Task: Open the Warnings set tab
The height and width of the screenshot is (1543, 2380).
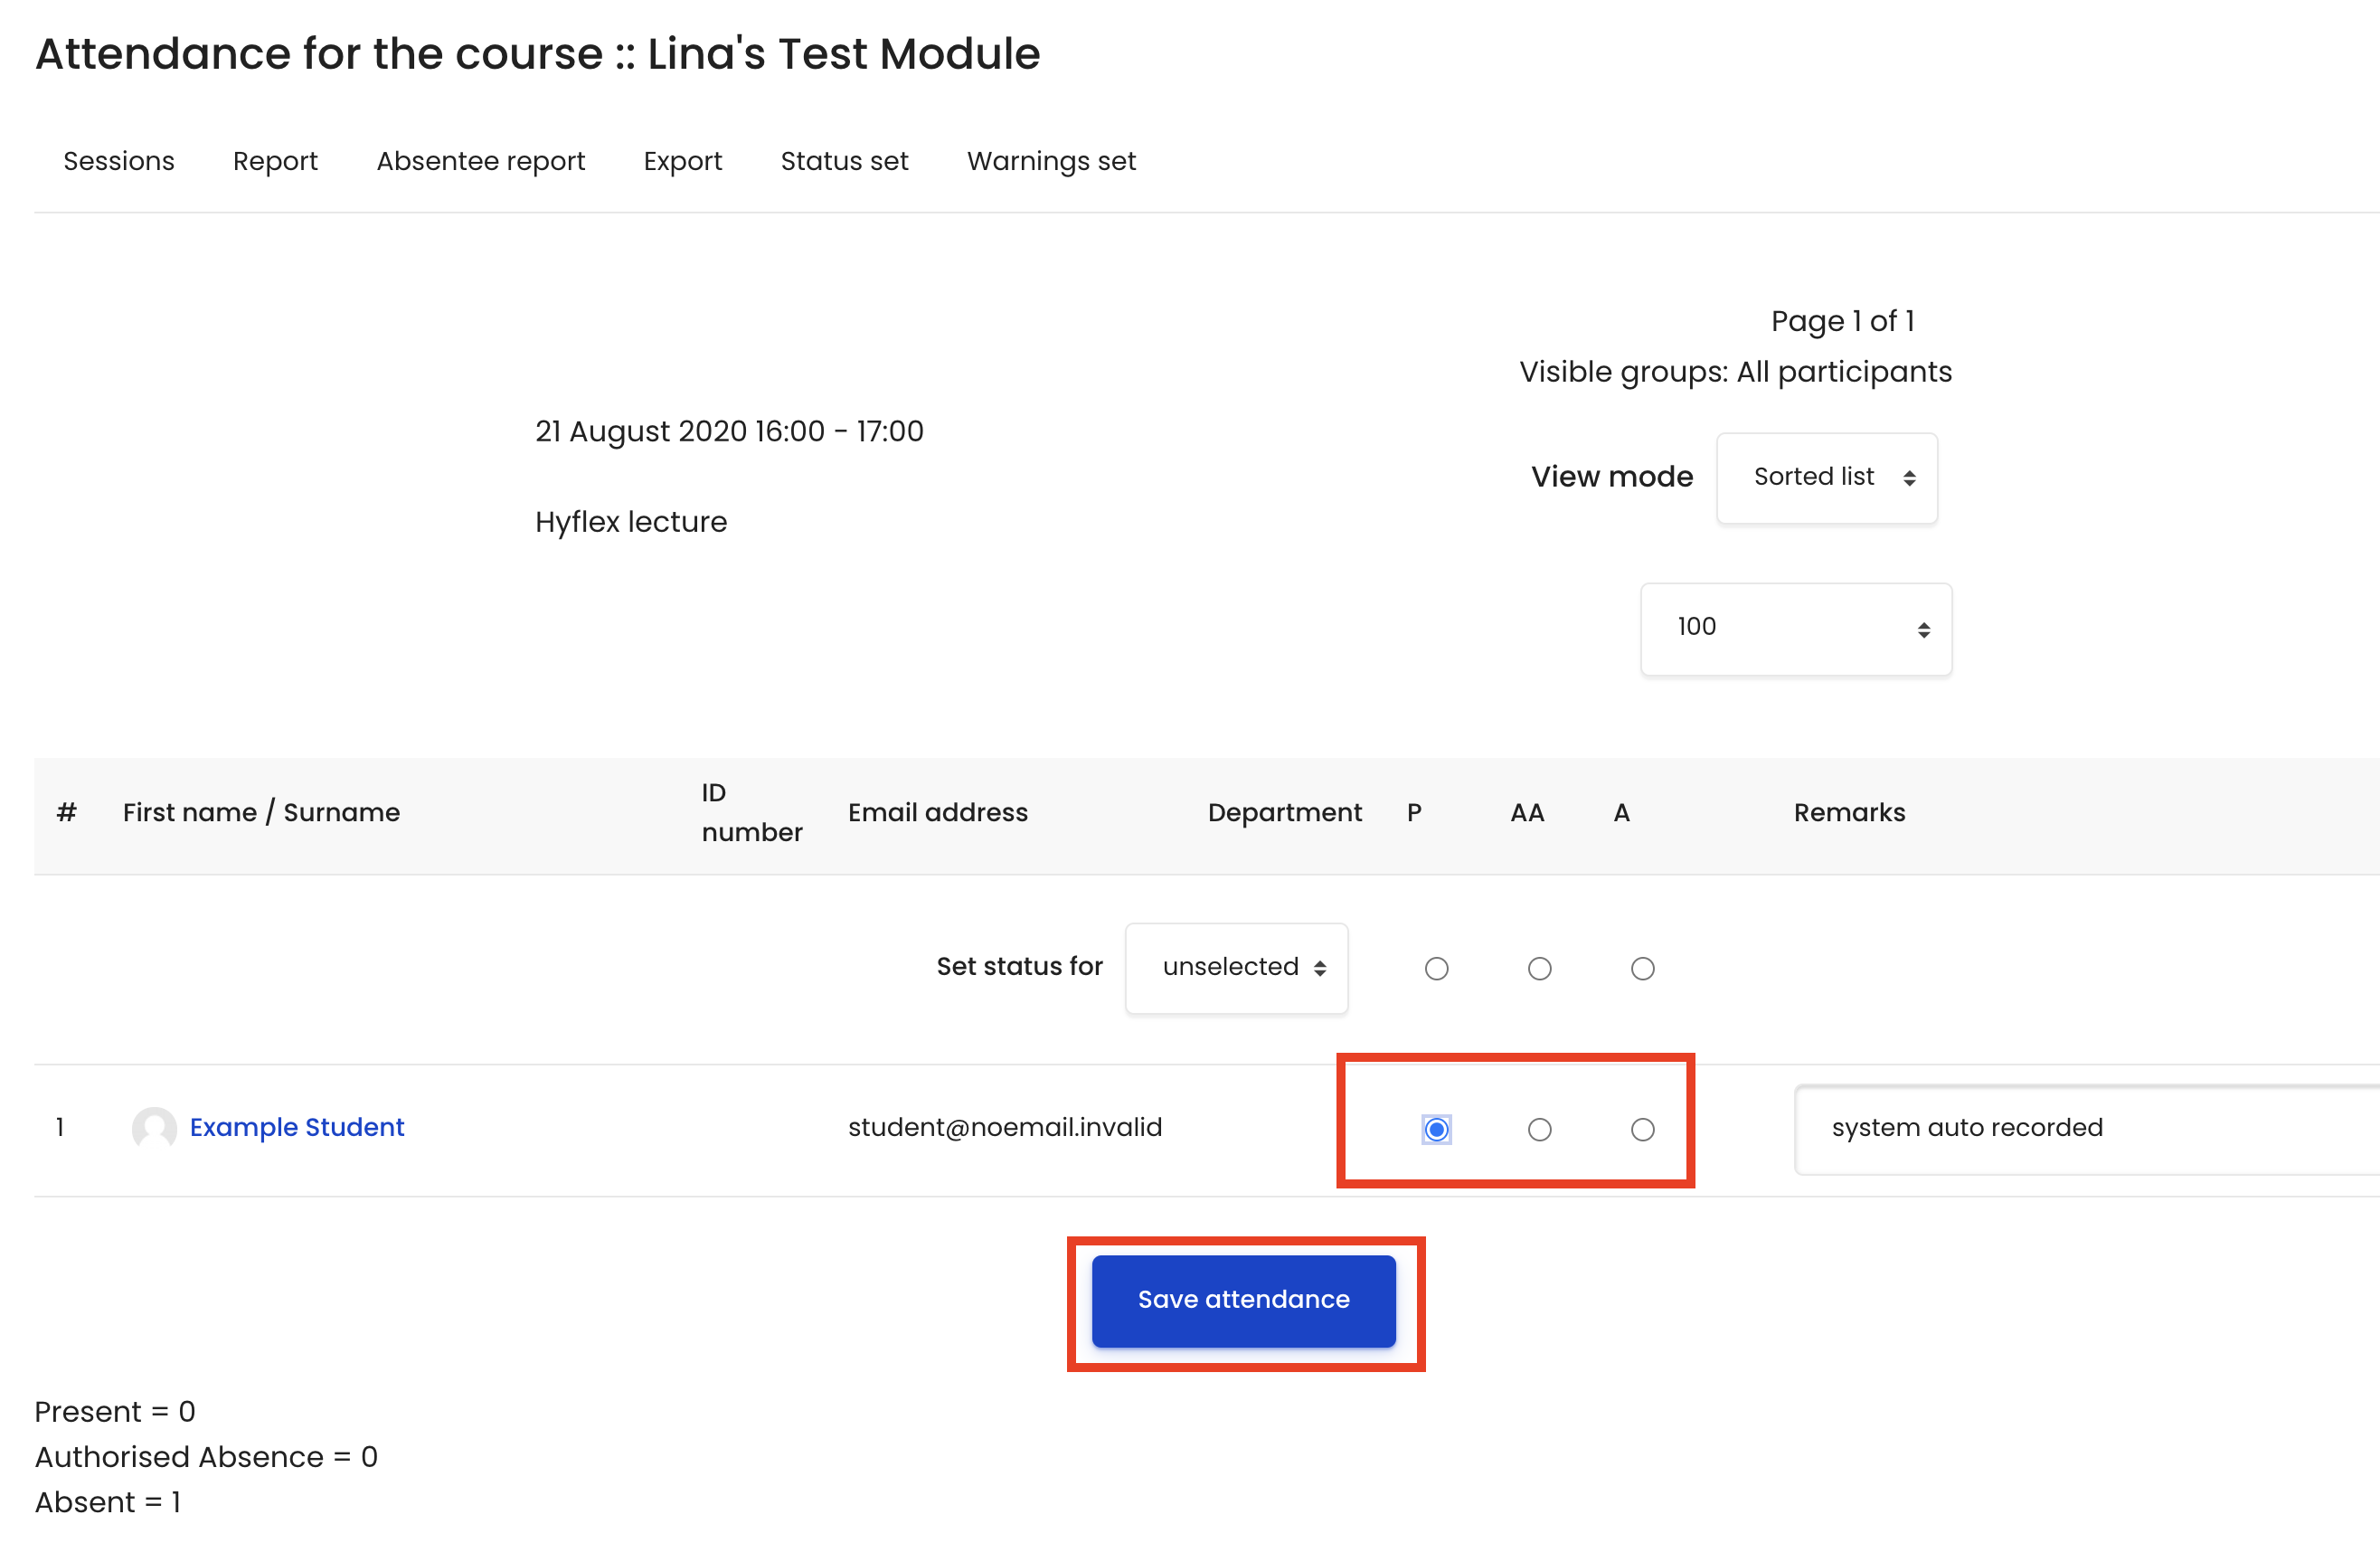Action: (x=1051, y=161)
